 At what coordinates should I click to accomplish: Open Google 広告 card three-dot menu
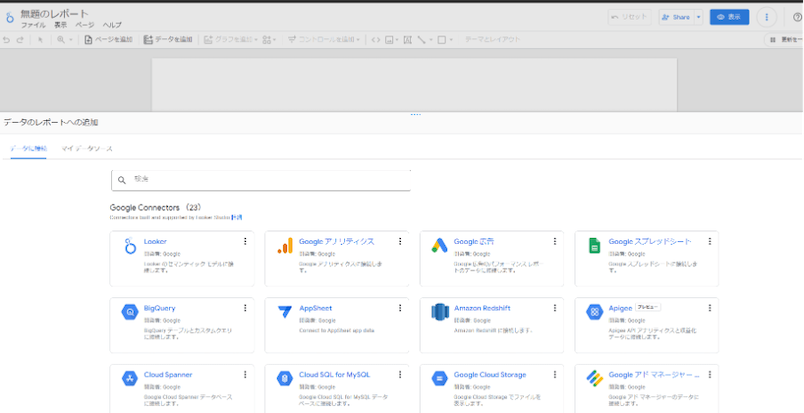(555, 241)
